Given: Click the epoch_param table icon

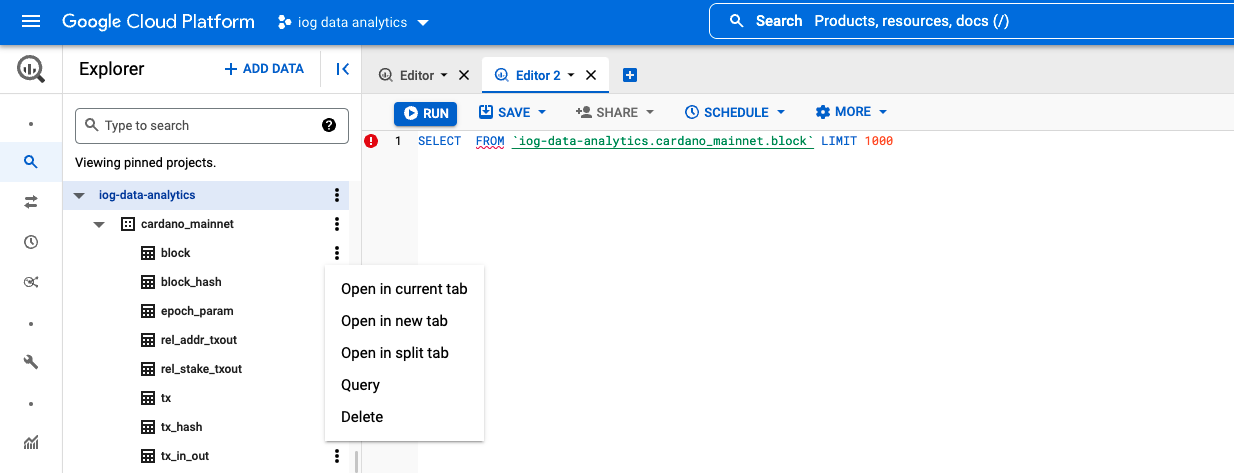Looking at the screenshot, I should coord(148,311).
